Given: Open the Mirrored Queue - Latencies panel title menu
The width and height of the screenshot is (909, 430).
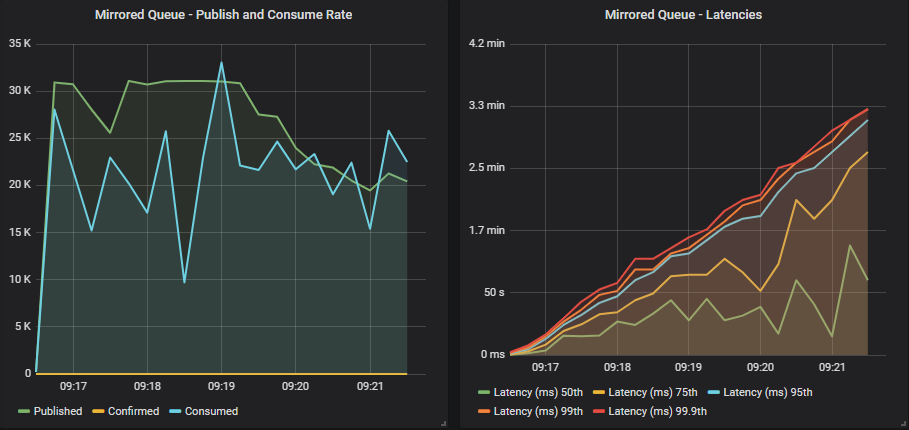Looking at the screenshot, I should (x=684, y=15).
